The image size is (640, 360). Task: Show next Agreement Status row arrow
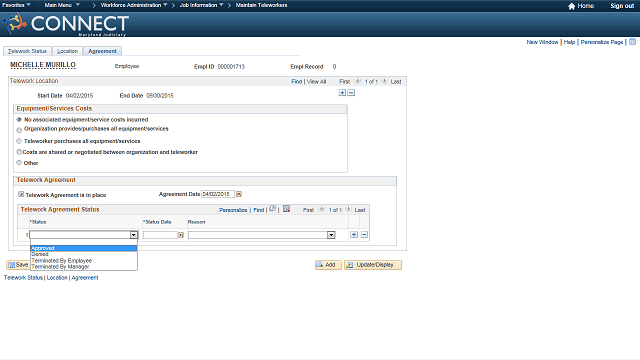(349, 209)
